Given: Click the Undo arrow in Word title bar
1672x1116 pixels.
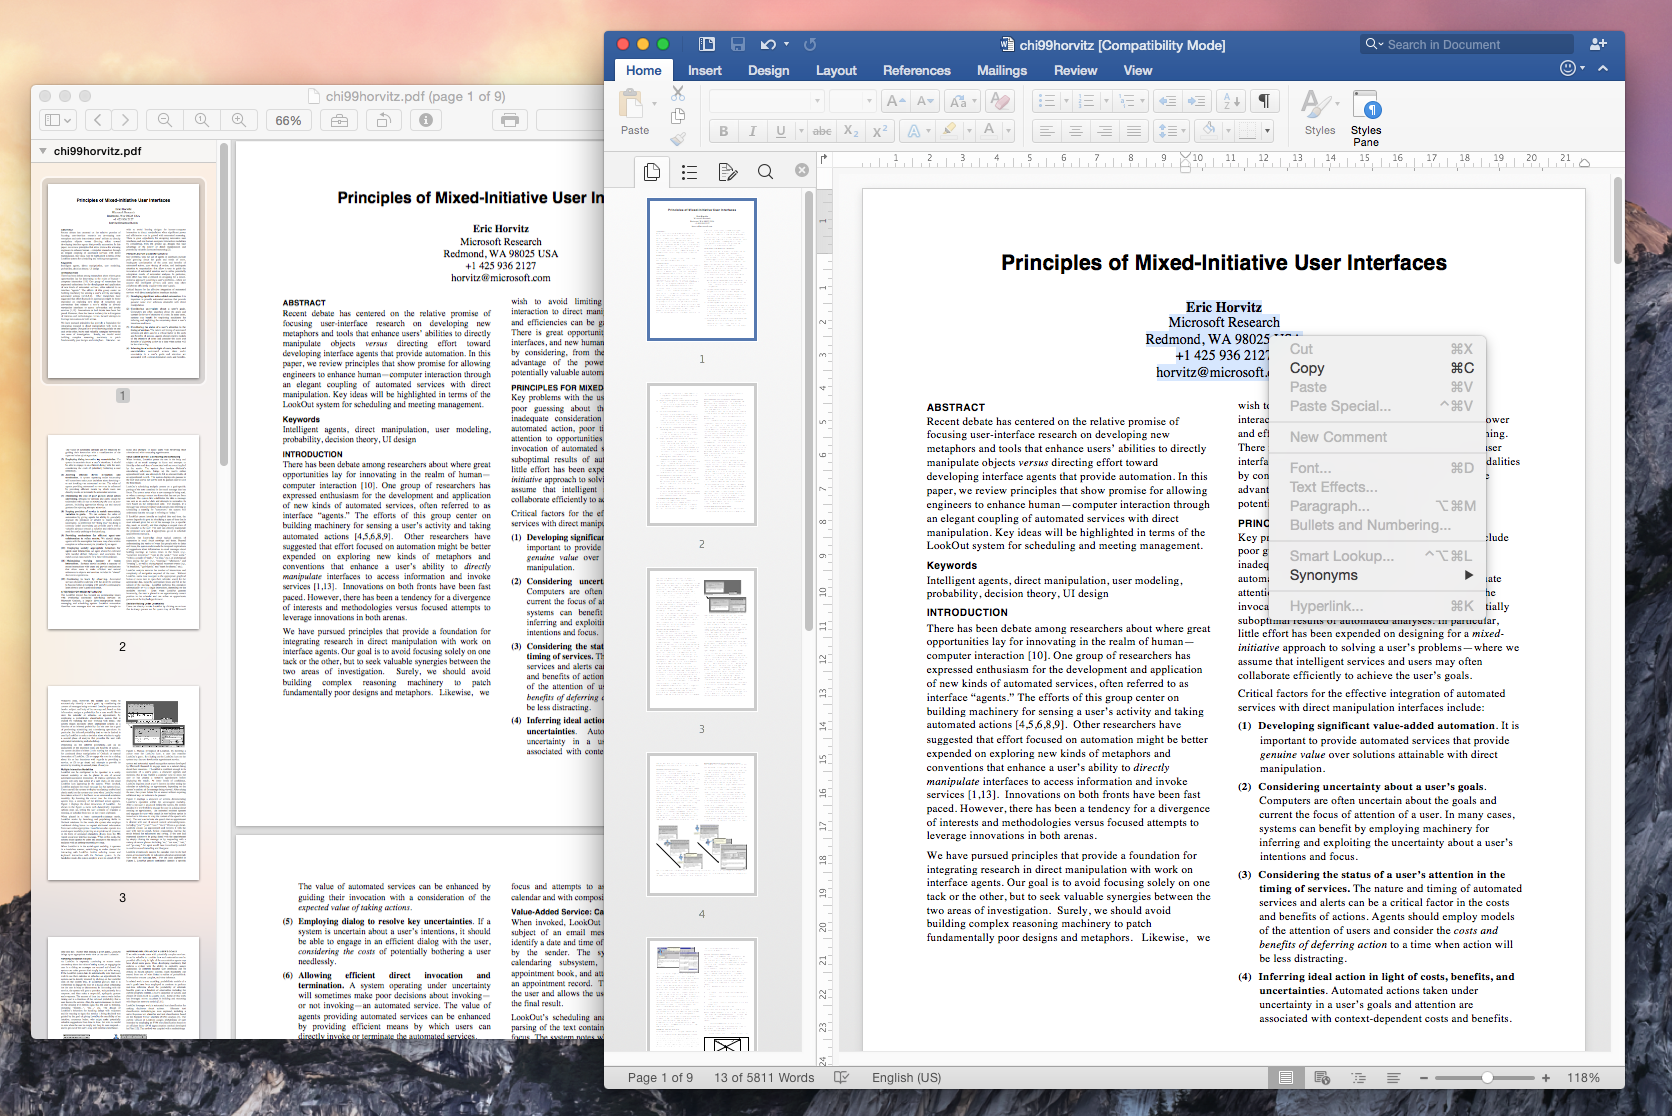Looking at the screenshot, I should click(x=768, y=44).
